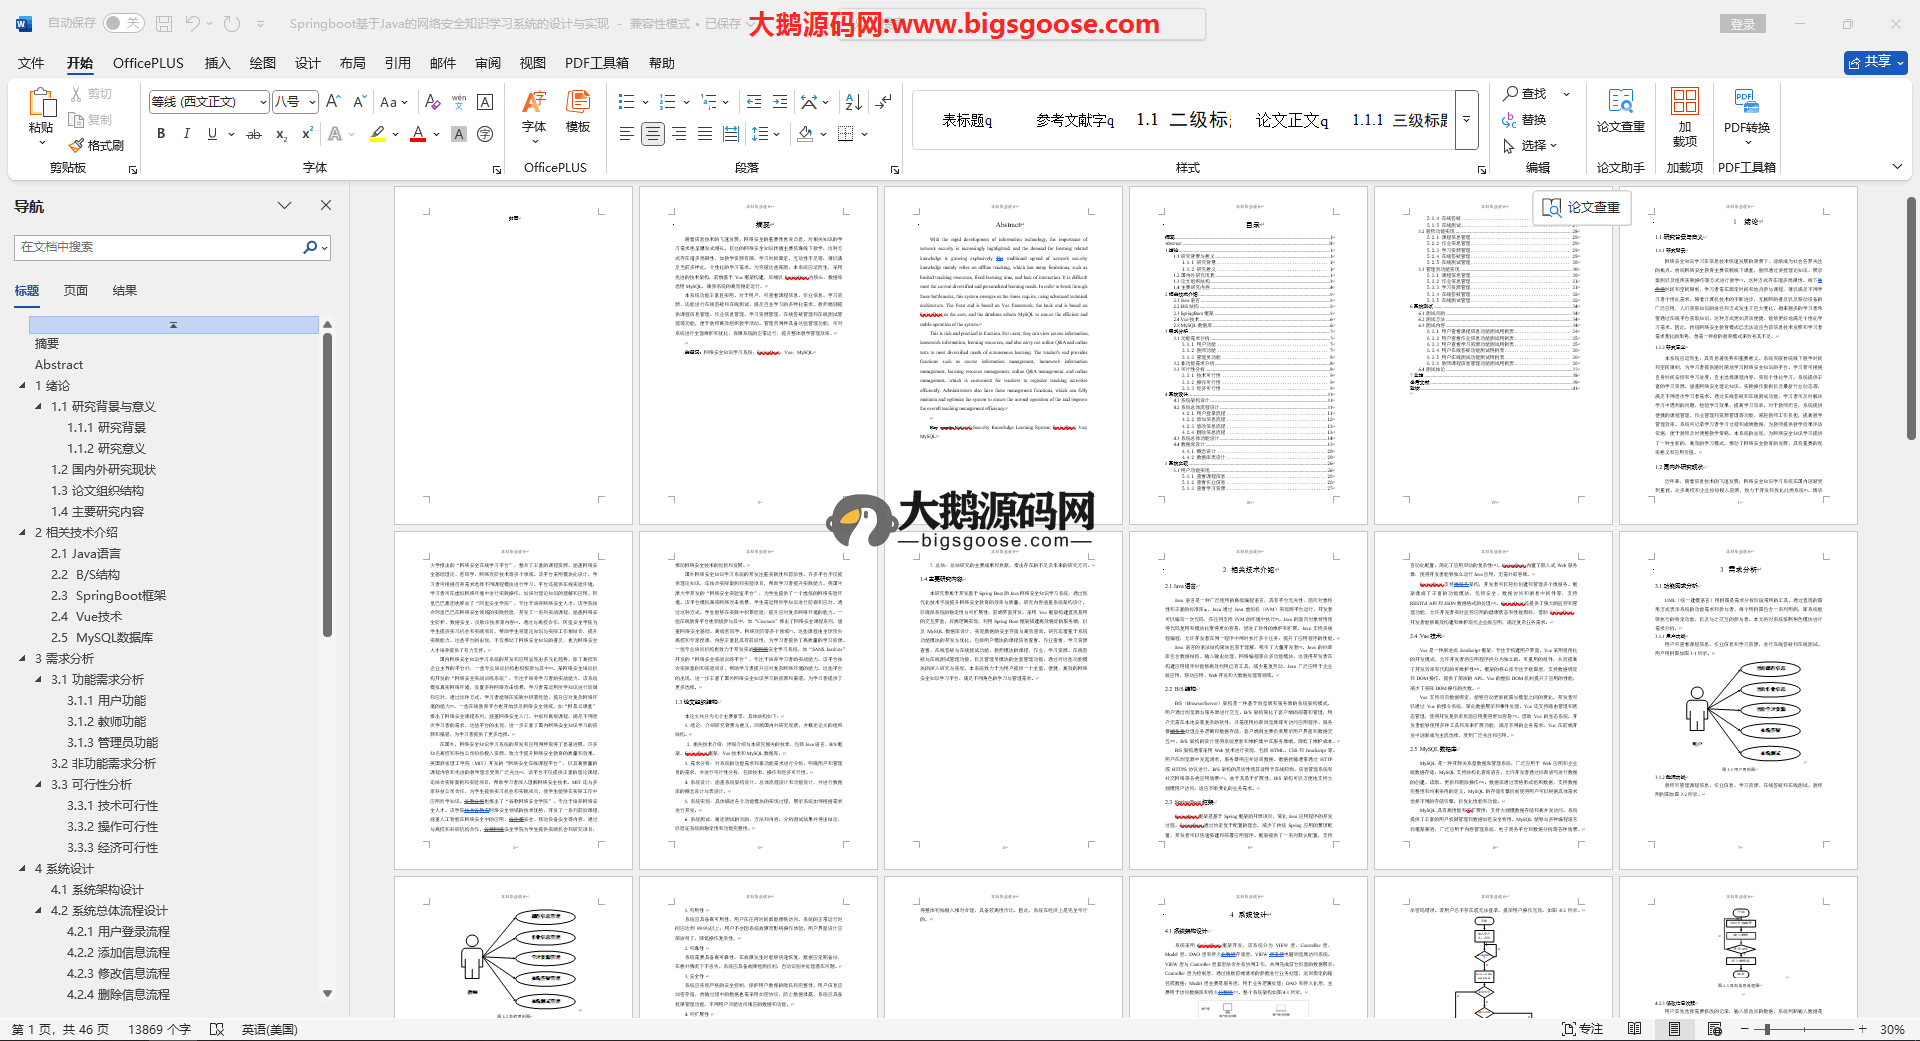Collapse the 2 相关技术介绍 section
1920x1041 pixels.
(23, 533)
